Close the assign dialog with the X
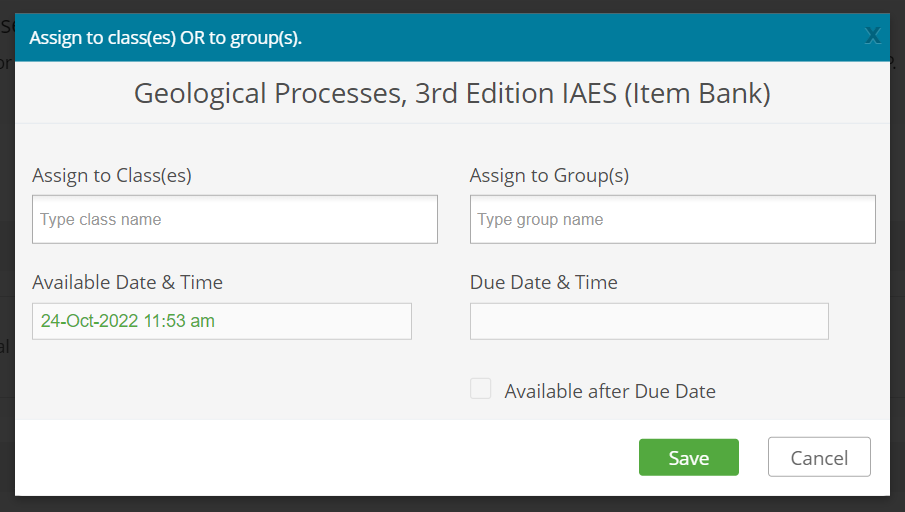The height and width of the screenshot is (512, 905). (x=872, y=36)
